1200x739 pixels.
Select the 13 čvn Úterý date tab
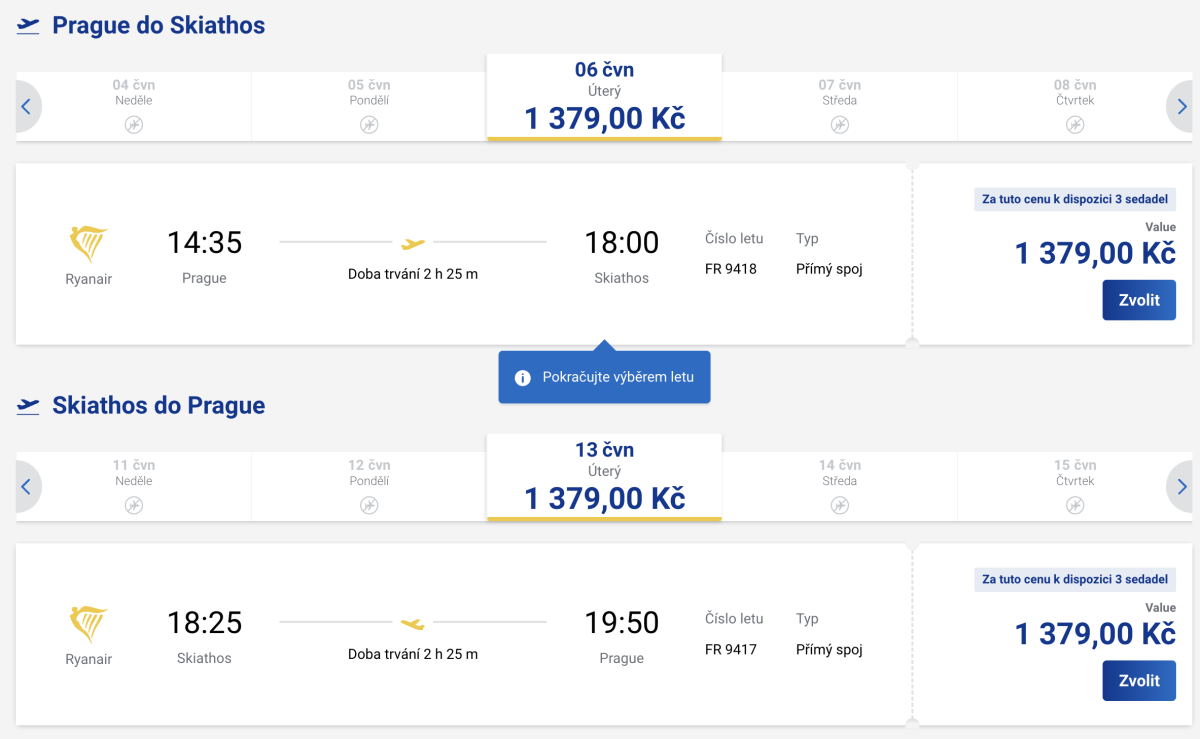pyautogui.click(x=604, y=477)
